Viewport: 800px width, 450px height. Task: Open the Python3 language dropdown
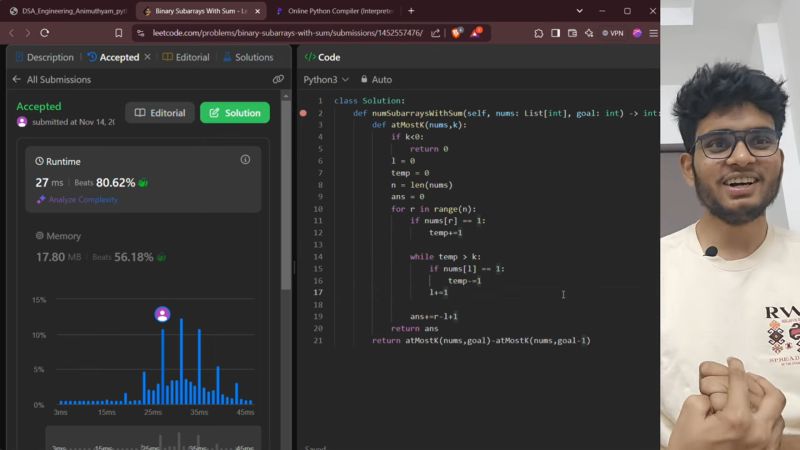326,80
